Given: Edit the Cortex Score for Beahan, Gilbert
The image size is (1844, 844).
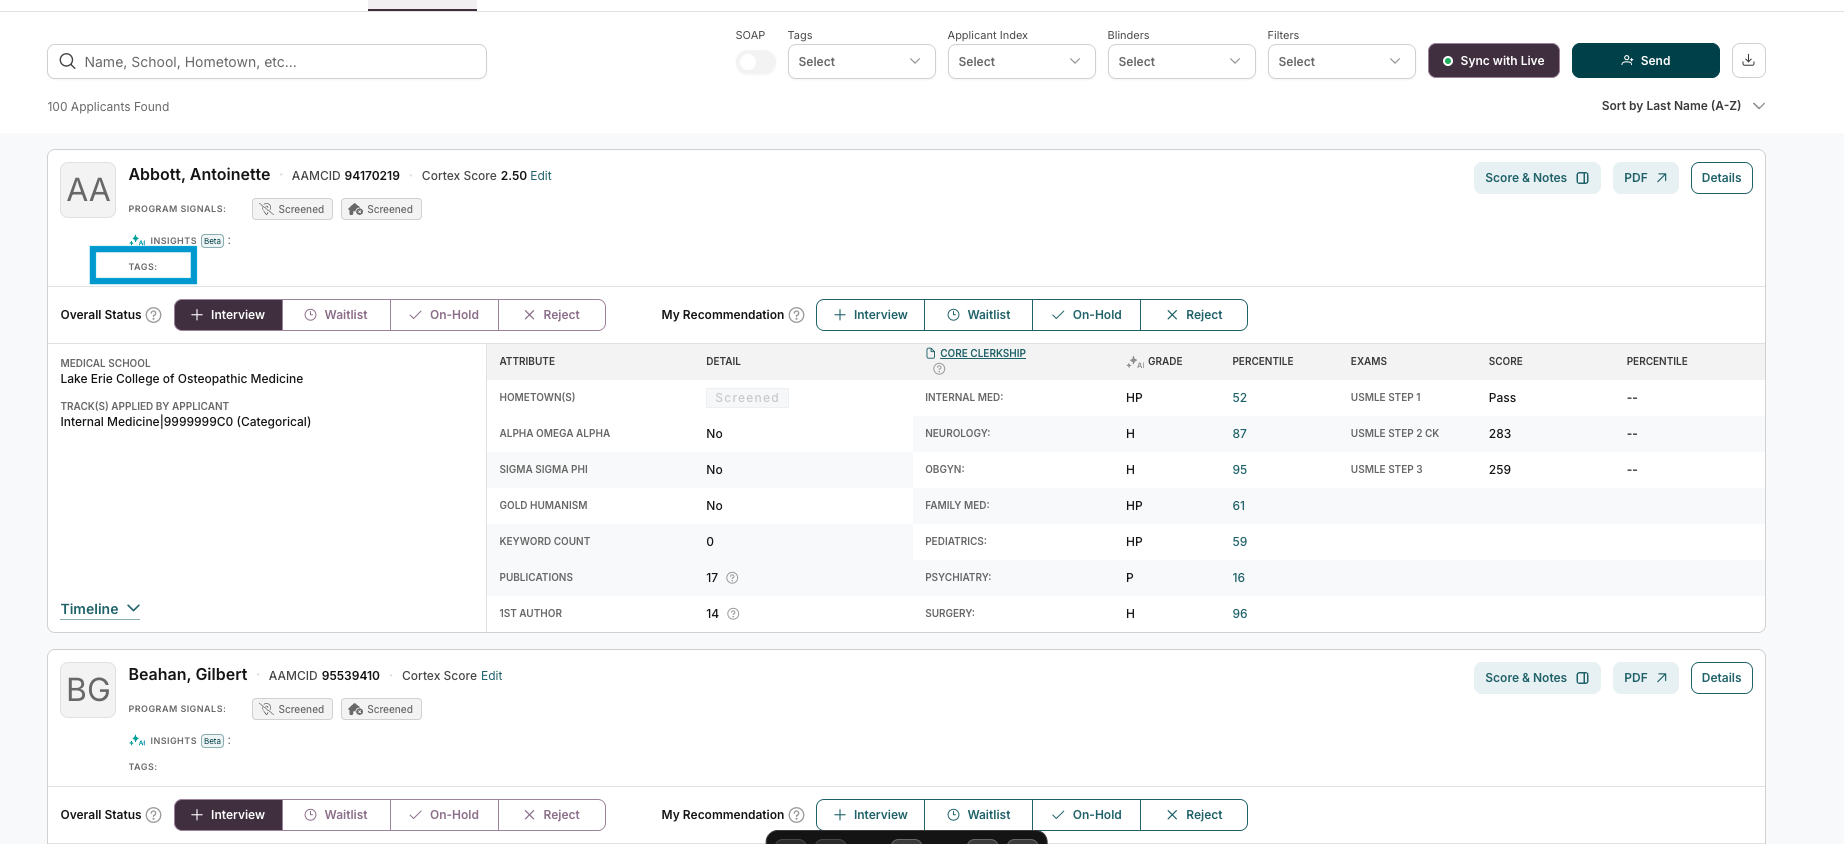Looking at the screenshot, I should pos(492,676).
